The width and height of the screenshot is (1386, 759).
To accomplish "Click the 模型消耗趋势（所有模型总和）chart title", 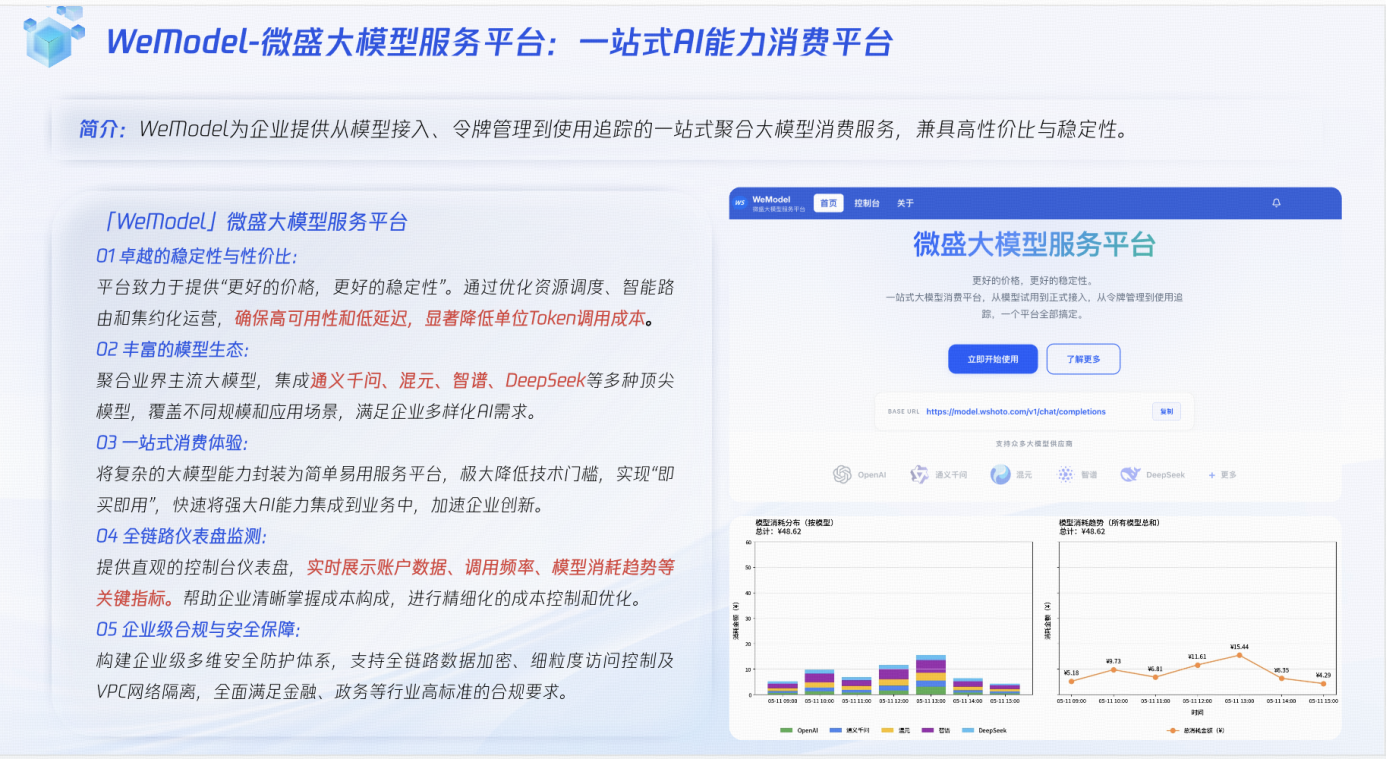I will coord(1110,523).
